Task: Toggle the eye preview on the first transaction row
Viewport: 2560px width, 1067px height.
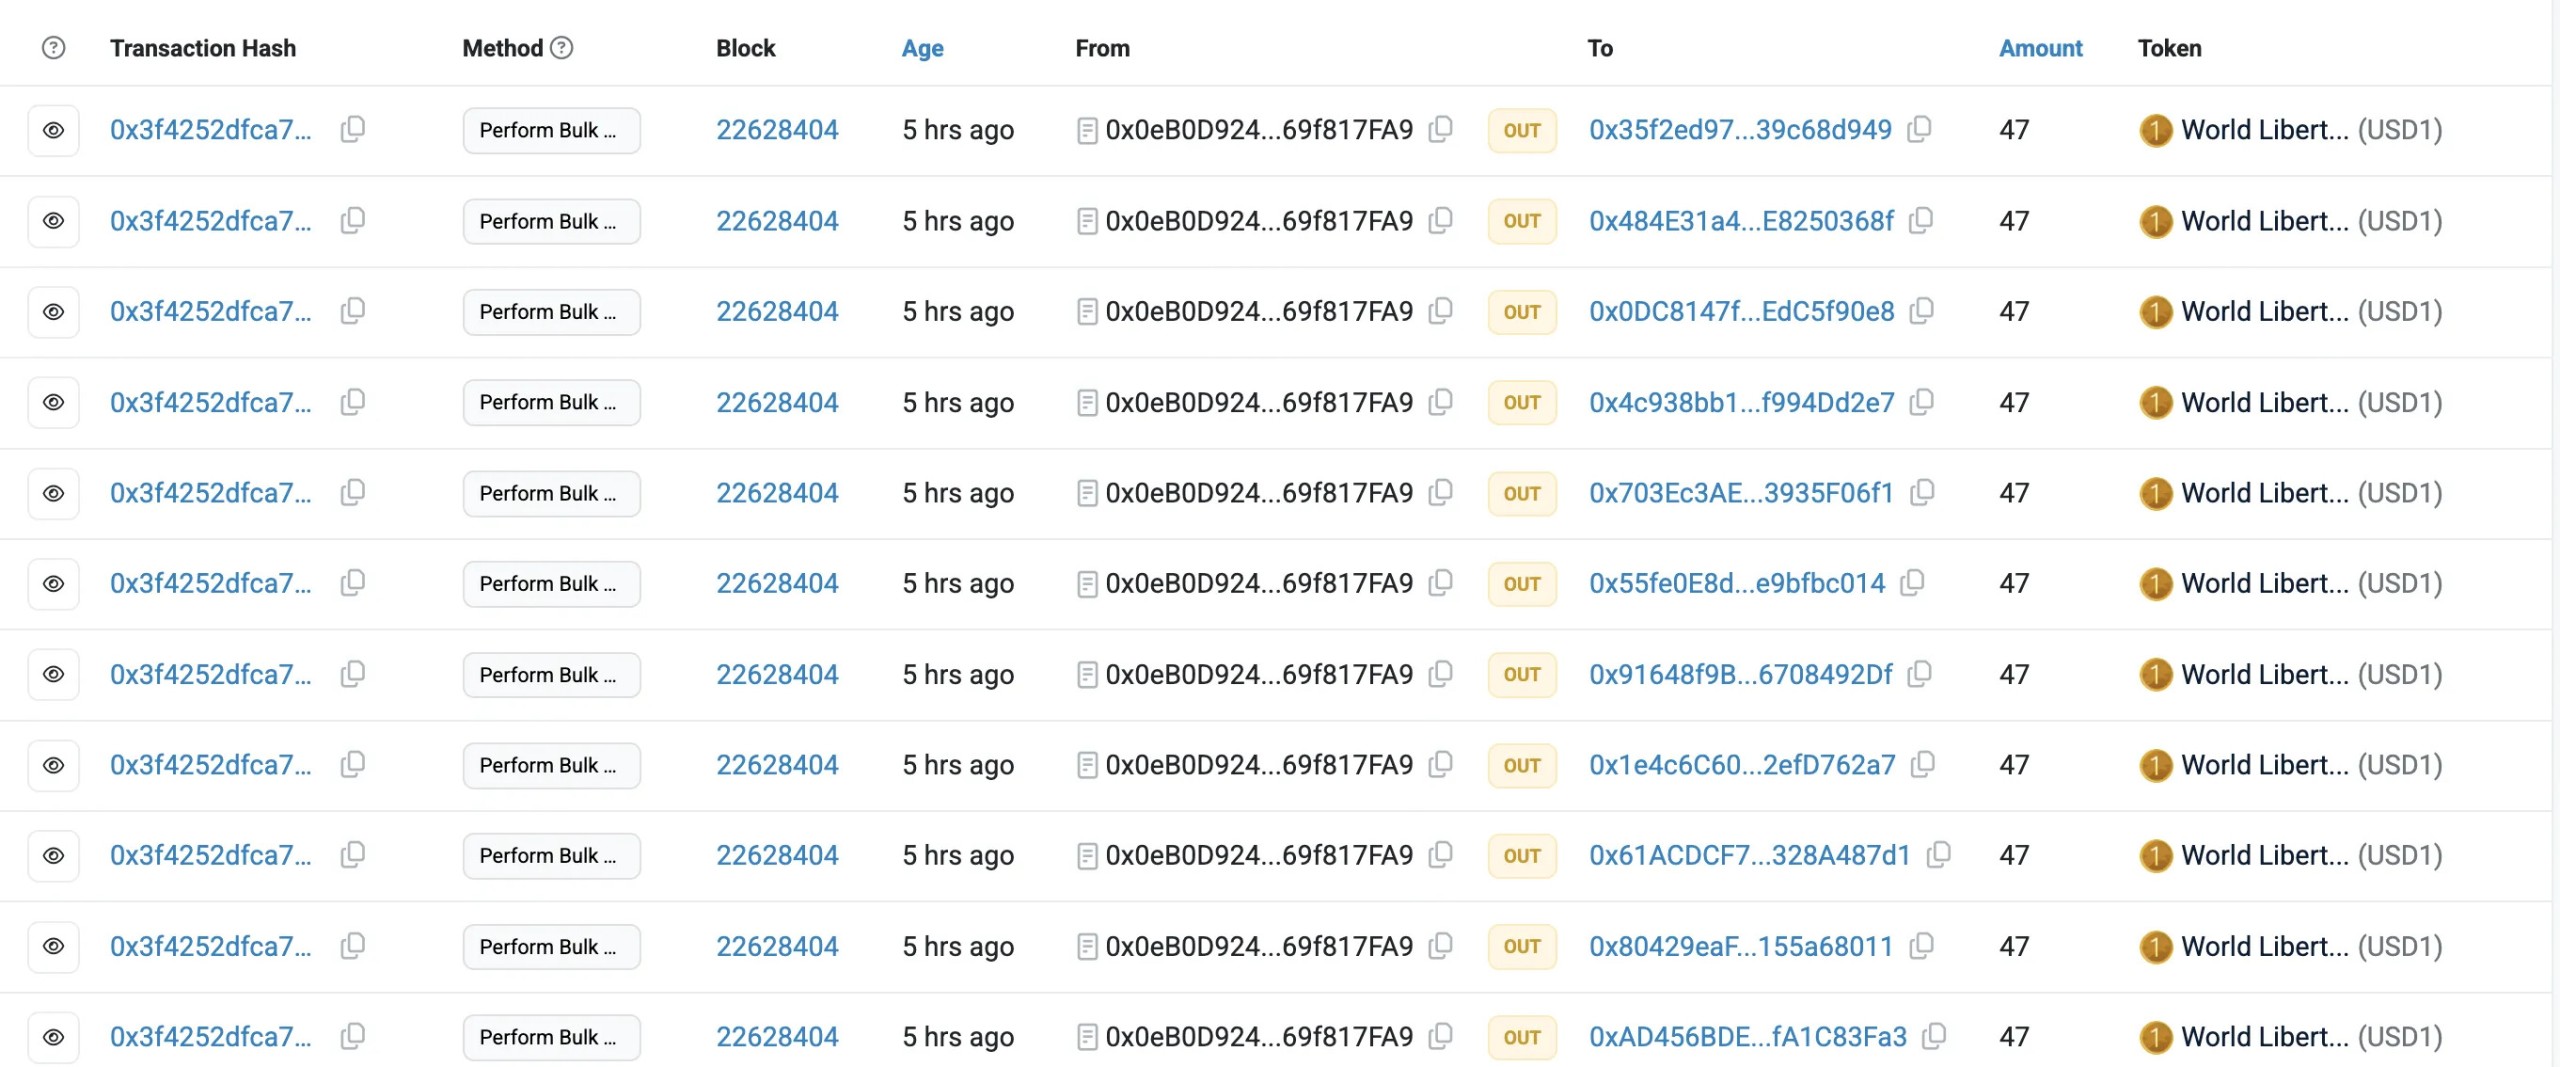Action: 52,129
